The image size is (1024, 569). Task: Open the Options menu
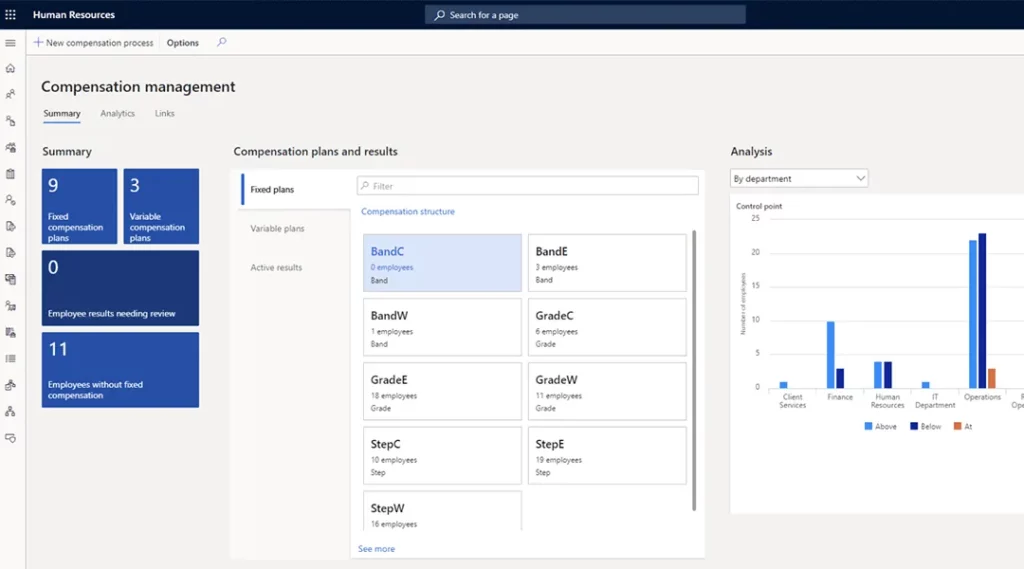[x=182, y=42]
